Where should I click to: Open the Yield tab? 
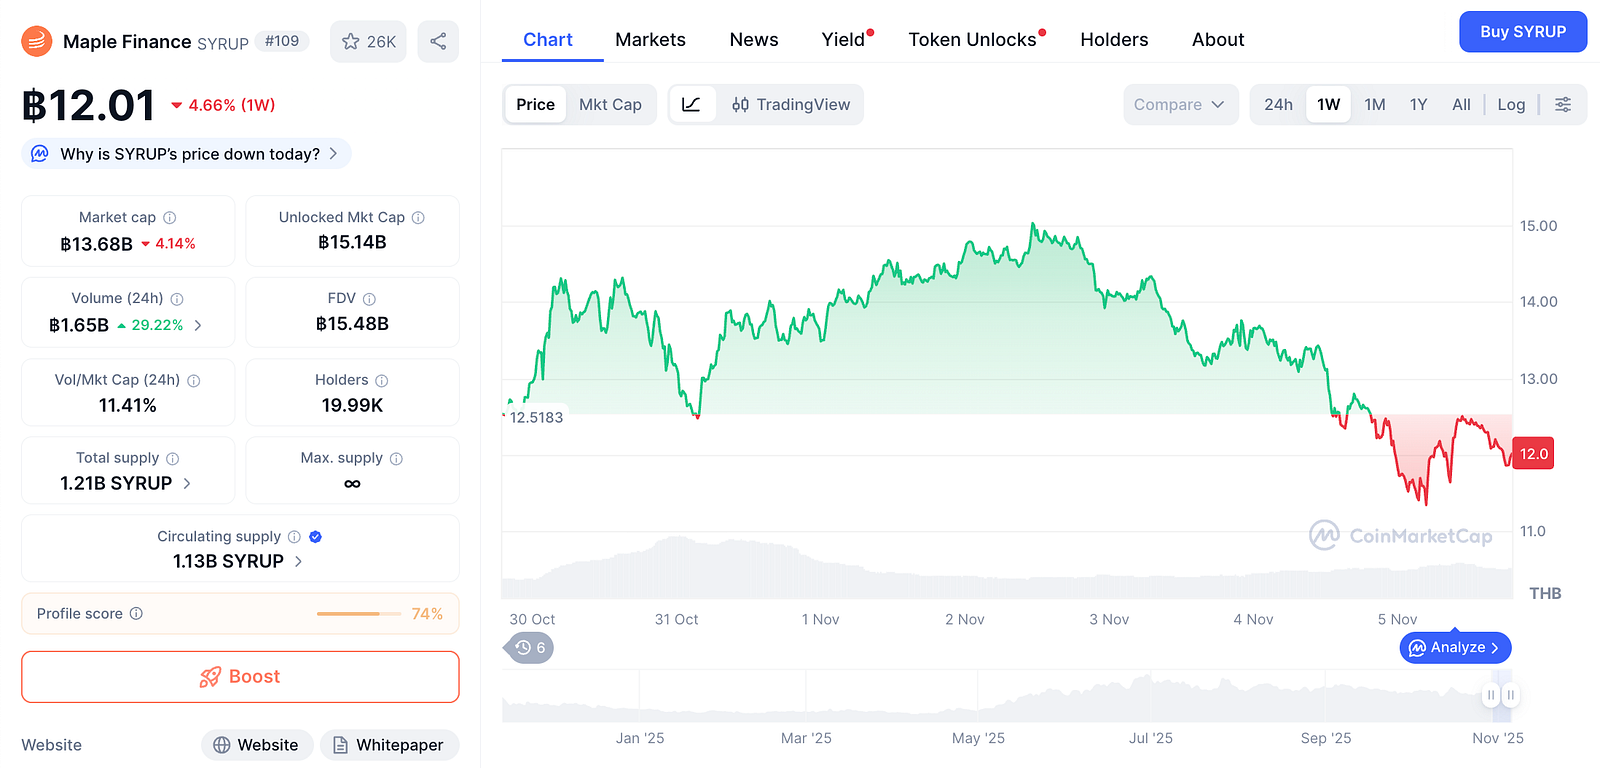[843, 40]
